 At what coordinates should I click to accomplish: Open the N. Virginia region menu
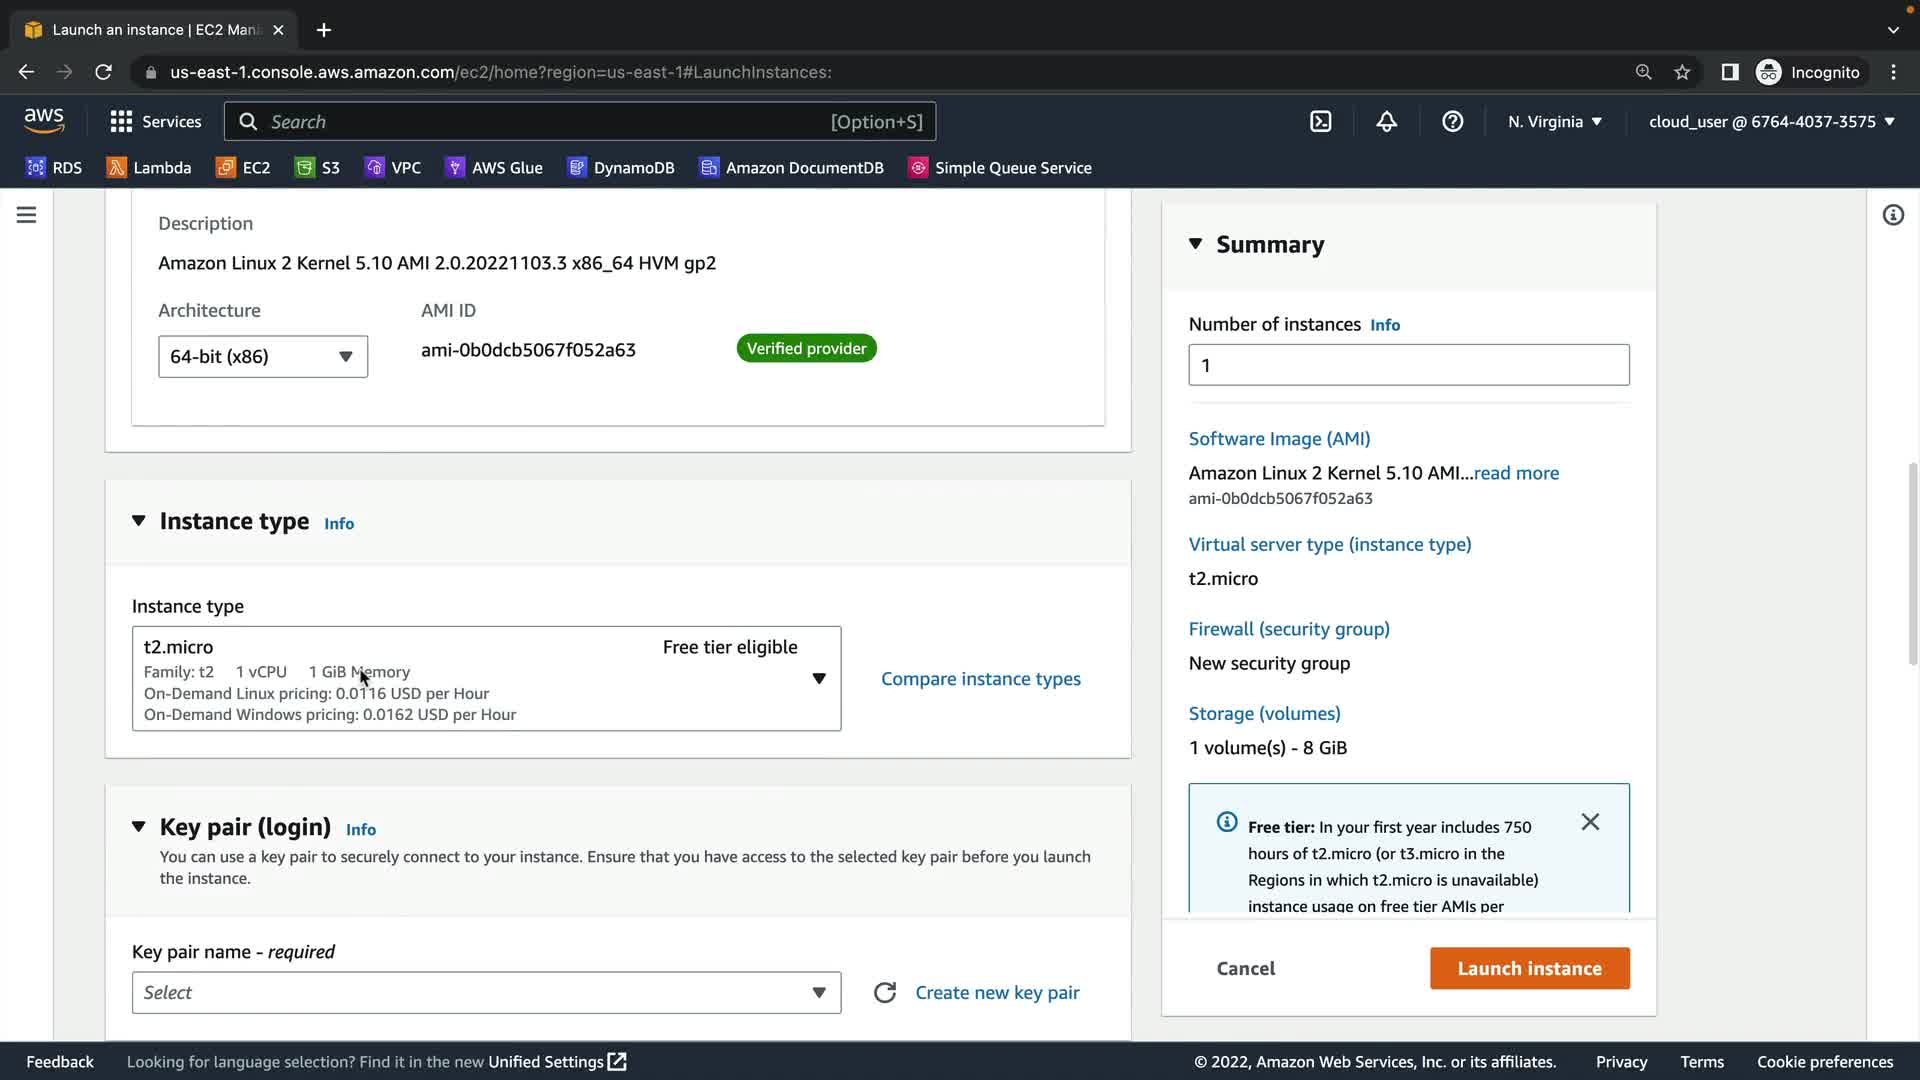[1555, 122]
